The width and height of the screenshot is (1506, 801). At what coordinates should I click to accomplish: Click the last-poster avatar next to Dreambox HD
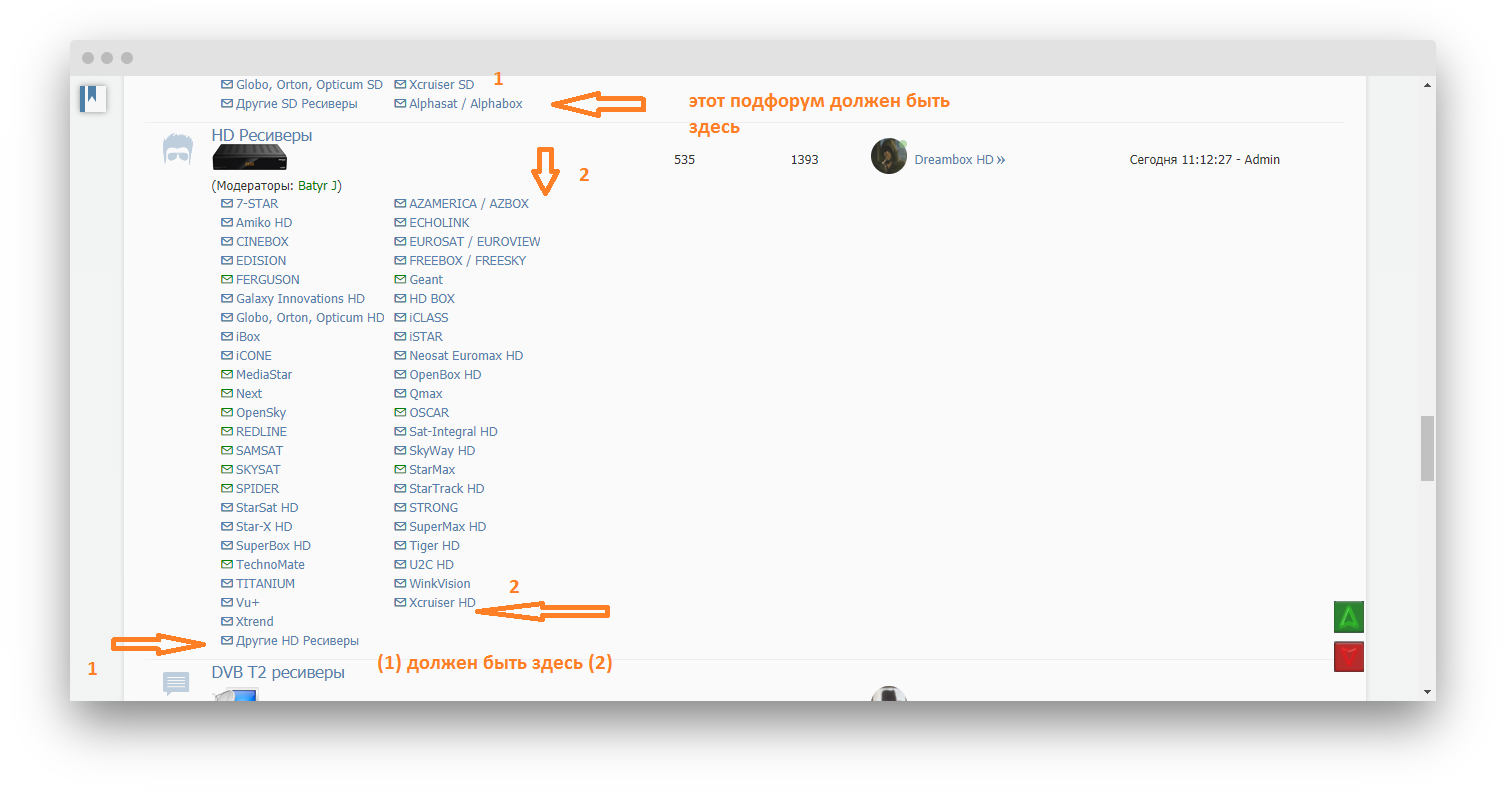889,156
